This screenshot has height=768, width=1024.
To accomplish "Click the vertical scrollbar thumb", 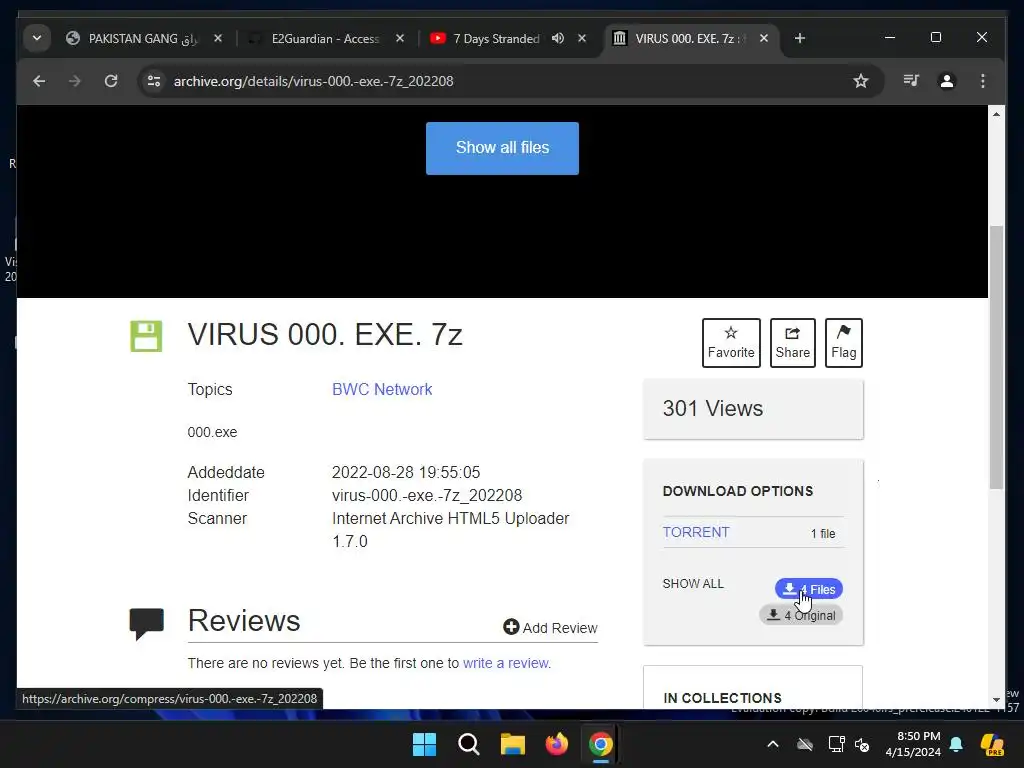I will 996,357.
